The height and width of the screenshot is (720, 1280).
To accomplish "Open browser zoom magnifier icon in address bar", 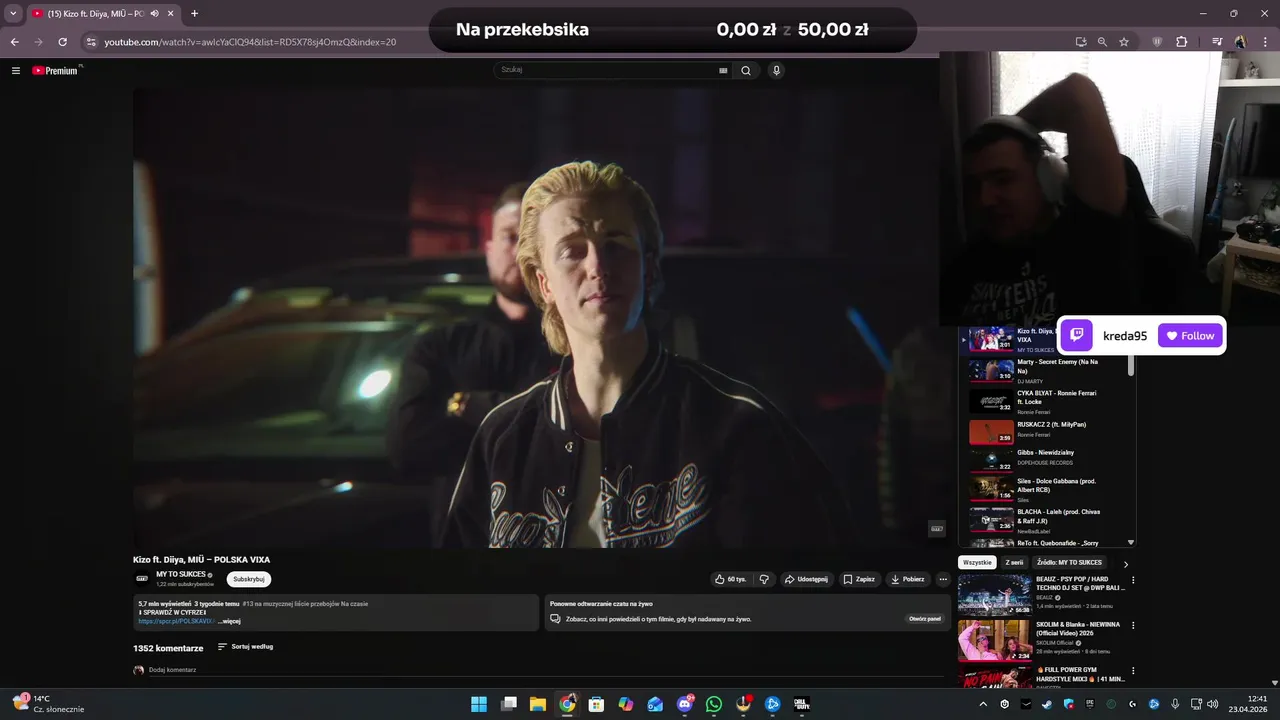I will click(1102, 42).
